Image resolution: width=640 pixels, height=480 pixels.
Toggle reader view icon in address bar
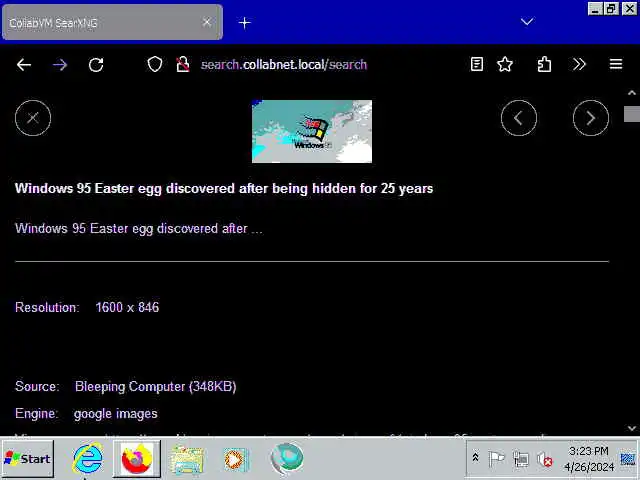click(x=477, y=64)
